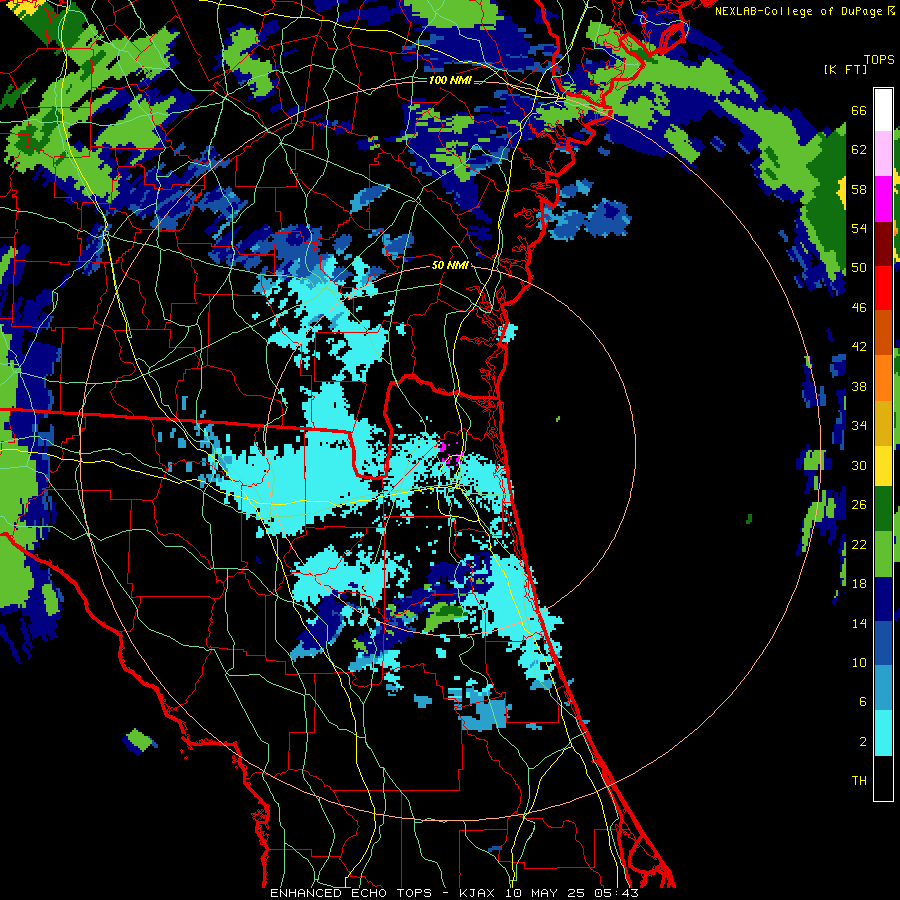The image size is (900, 900).
Task: Click the legend value "18"
Action: tap(859, 584)
